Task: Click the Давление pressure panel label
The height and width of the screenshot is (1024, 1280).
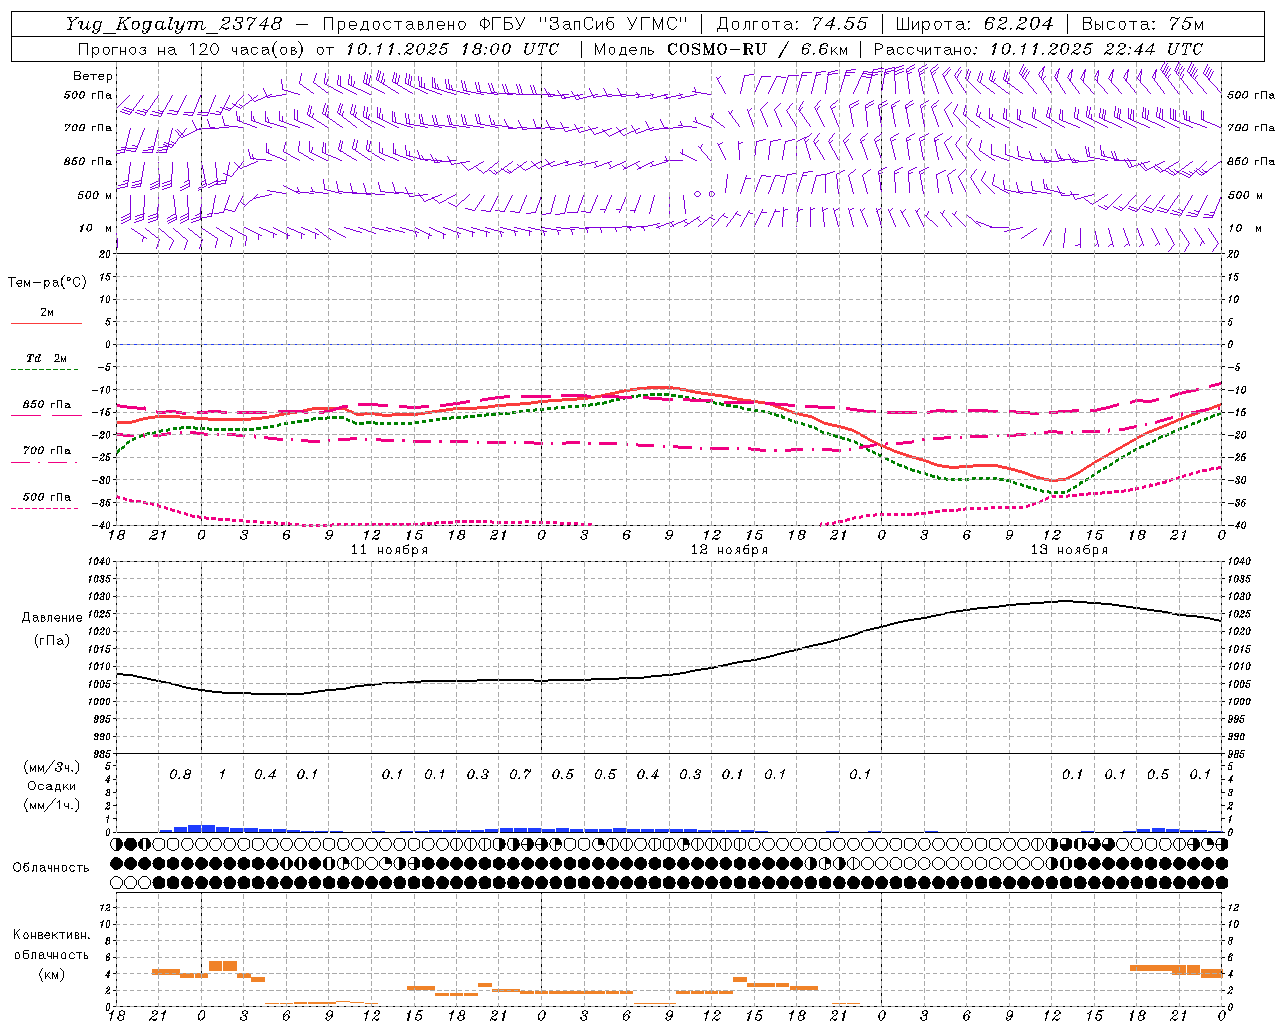Action: tap(52, 618)
